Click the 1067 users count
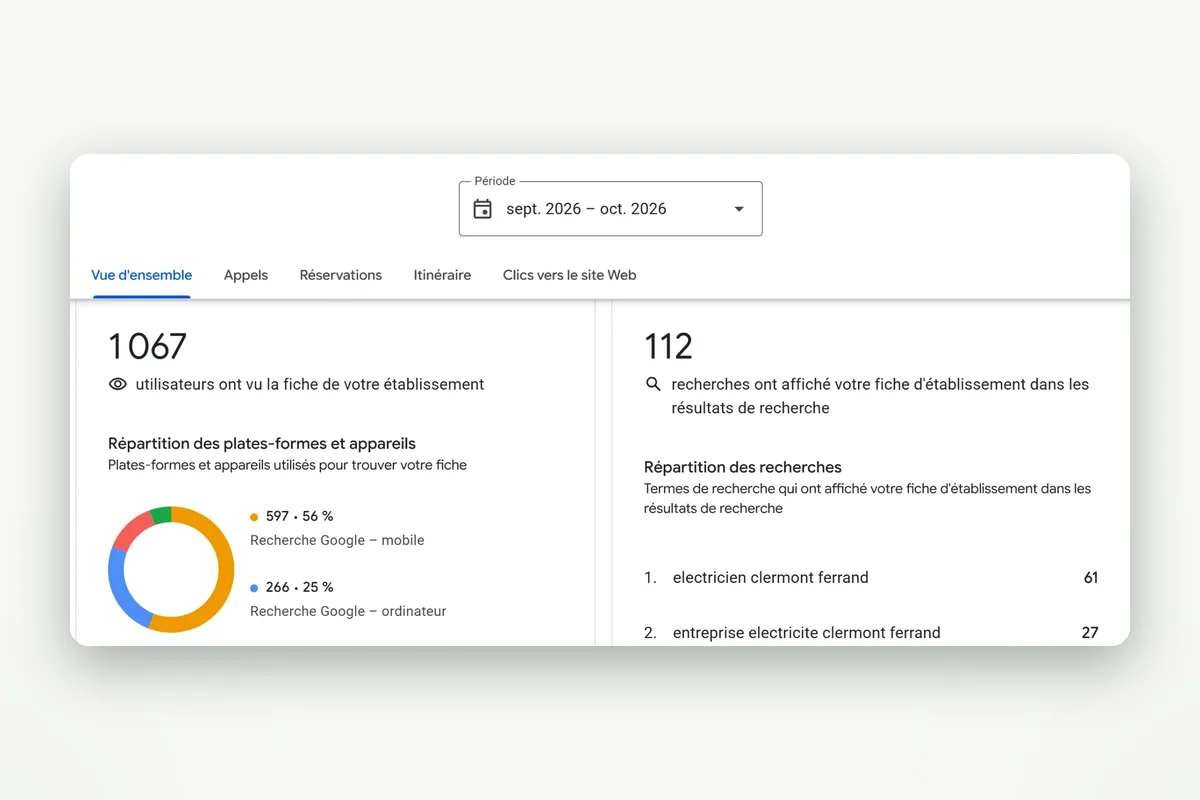Viewport: 1200px width, 800px height. point(147,346)
